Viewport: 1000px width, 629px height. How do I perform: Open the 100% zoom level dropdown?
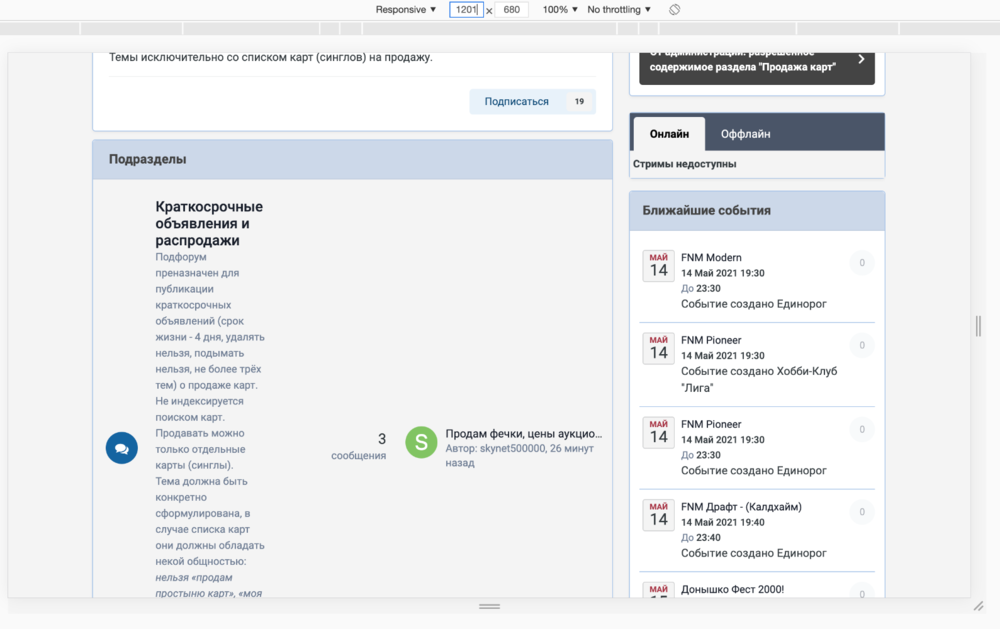(560, 10)
